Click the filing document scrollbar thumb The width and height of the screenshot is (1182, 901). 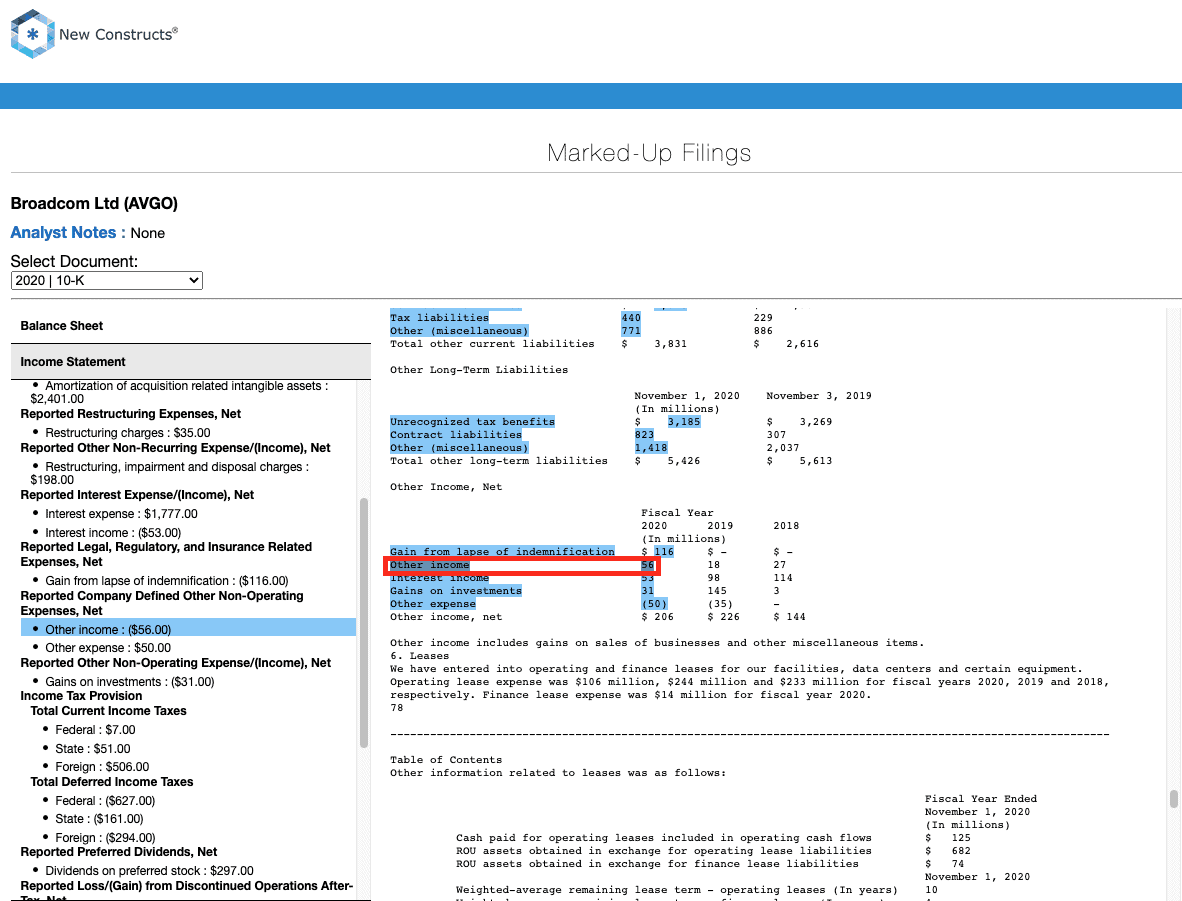(x=1173, y=798)
